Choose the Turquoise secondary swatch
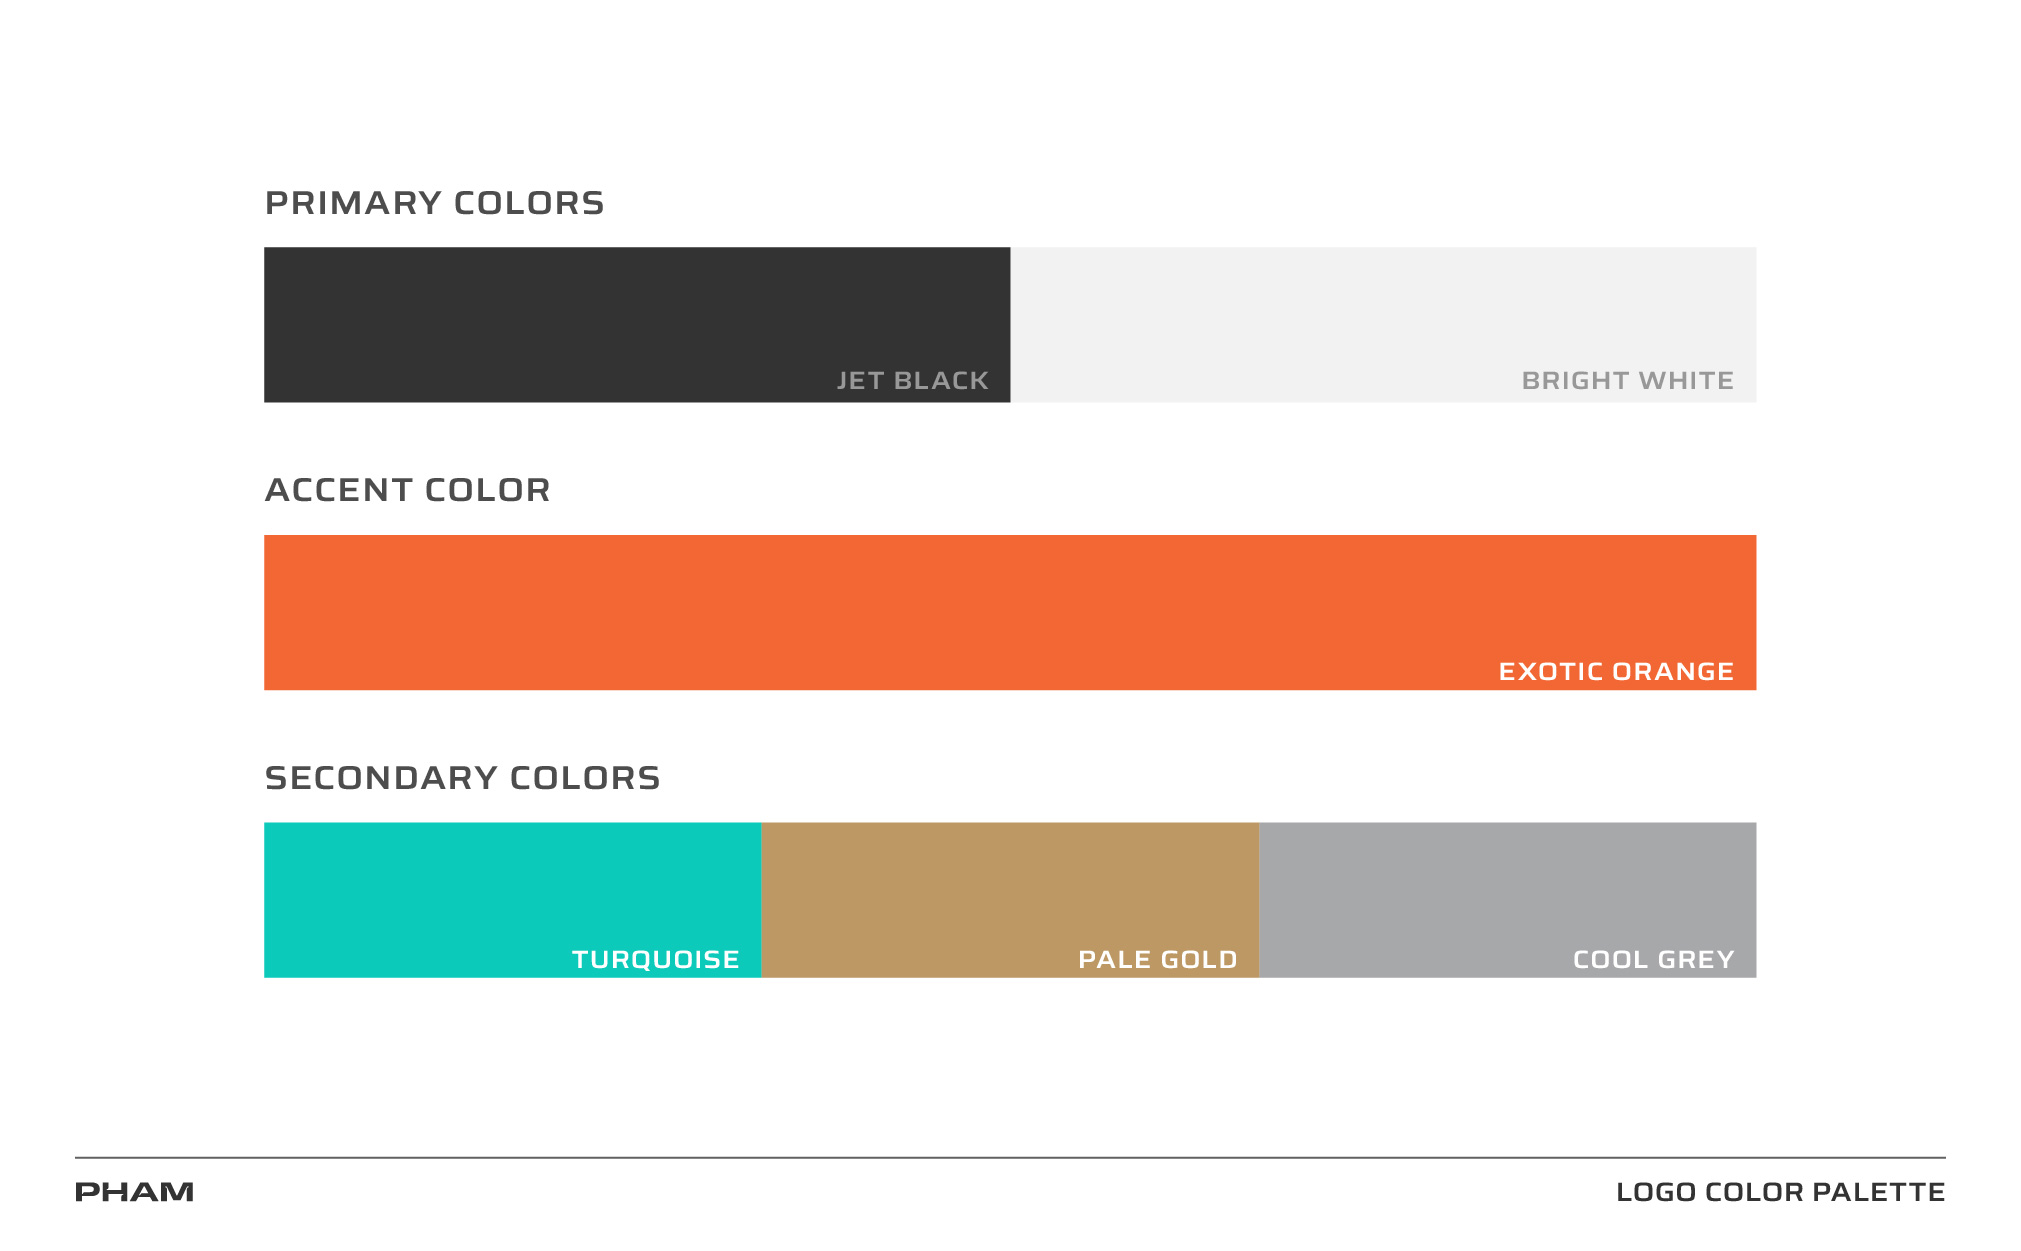 pos(513,900)
